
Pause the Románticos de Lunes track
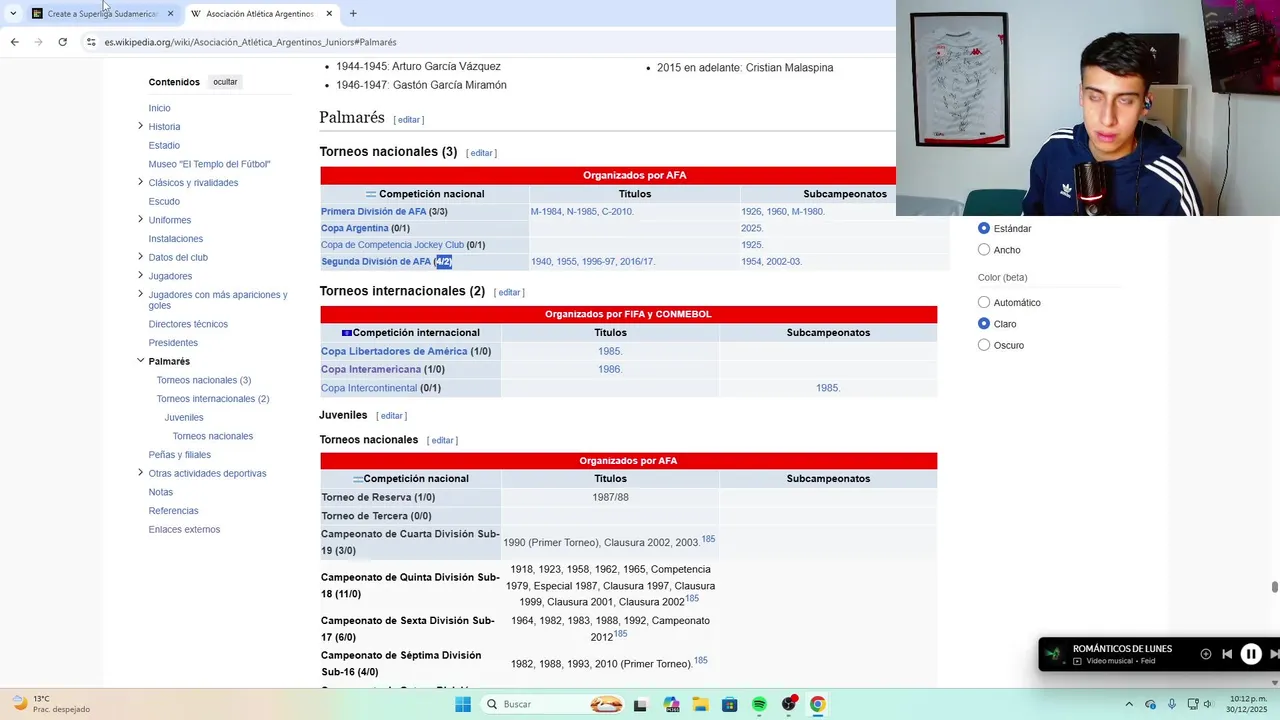click(1251, 654)
